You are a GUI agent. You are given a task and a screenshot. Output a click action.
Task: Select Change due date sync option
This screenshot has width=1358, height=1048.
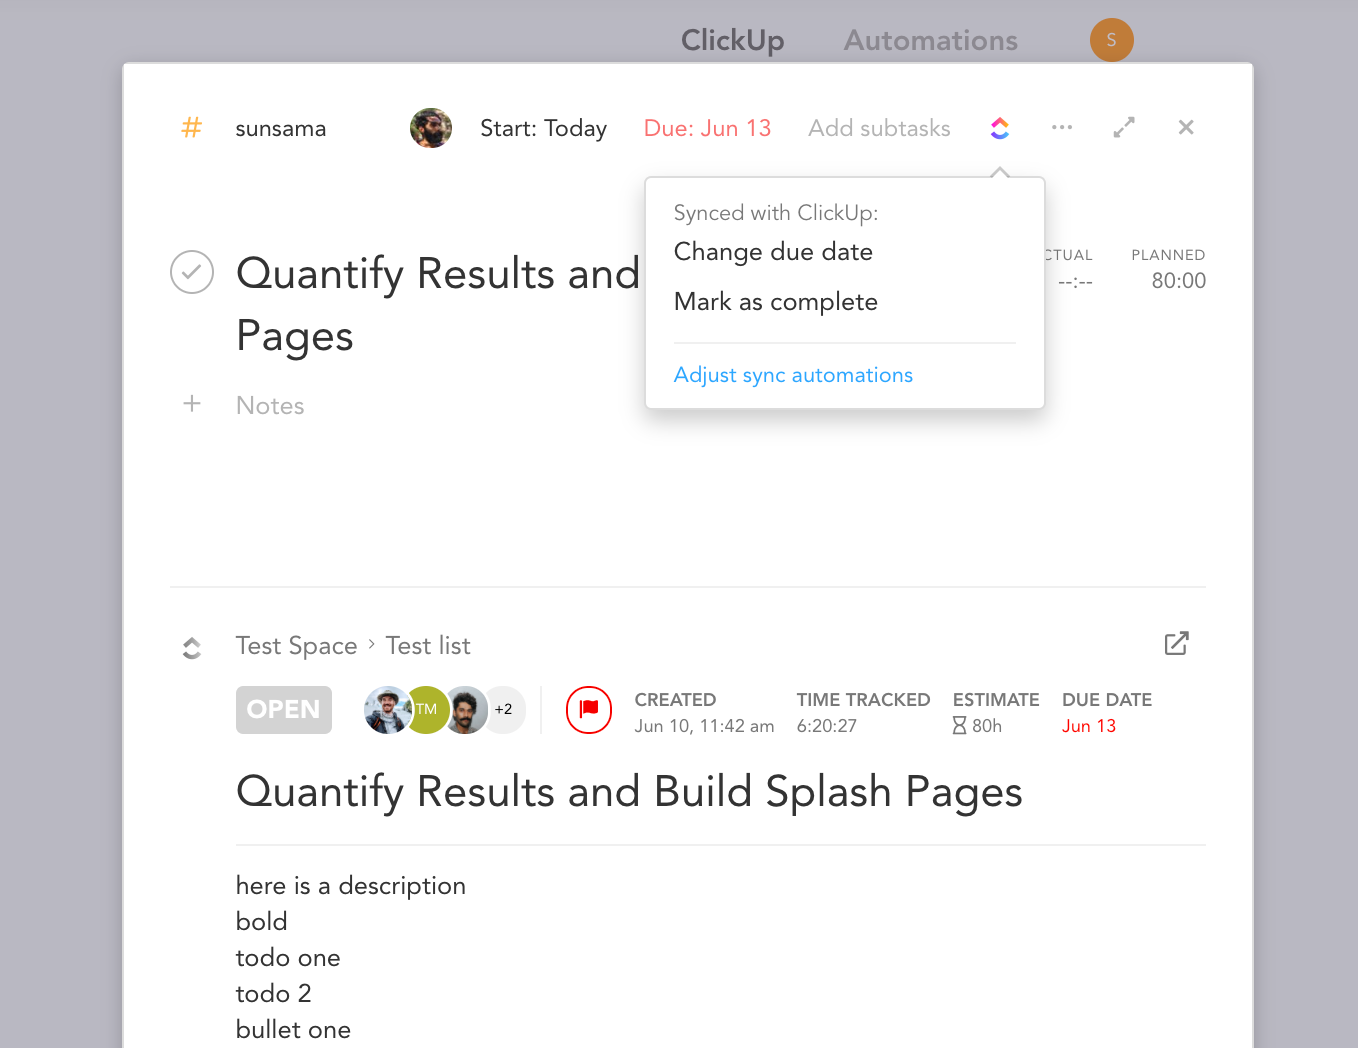[773, 252]
